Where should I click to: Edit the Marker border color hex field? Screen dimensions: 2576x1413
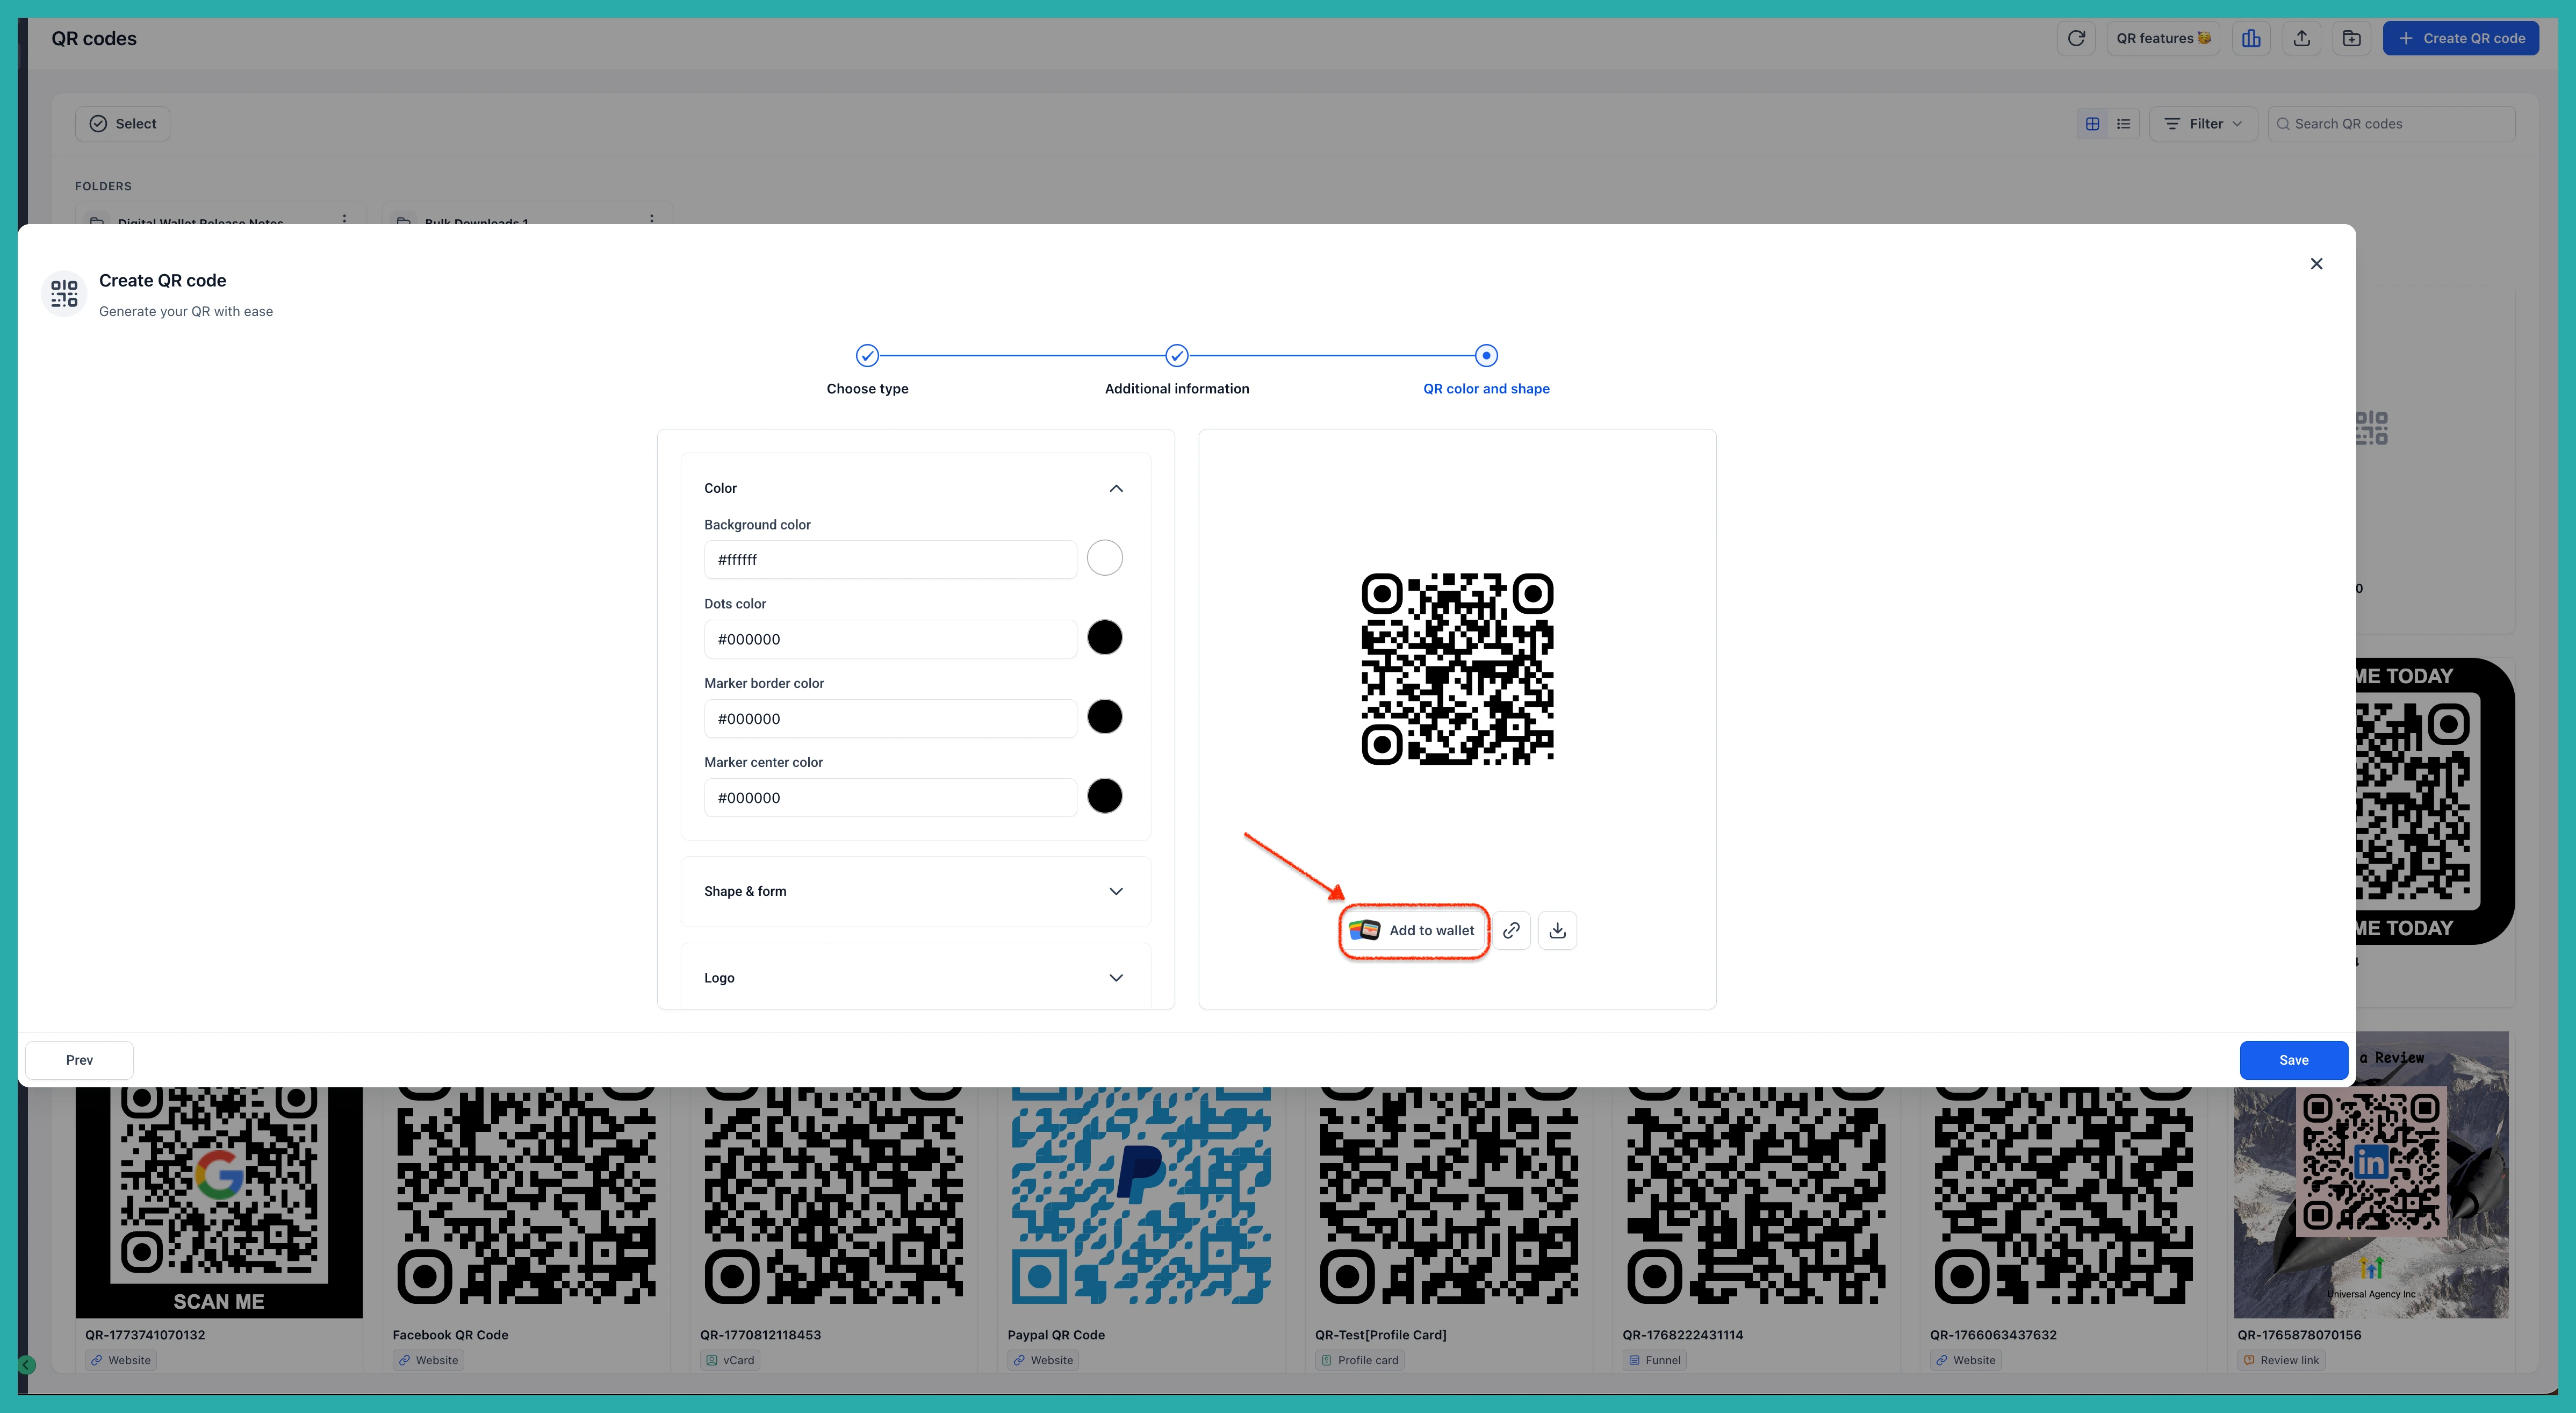click(890, 718)
